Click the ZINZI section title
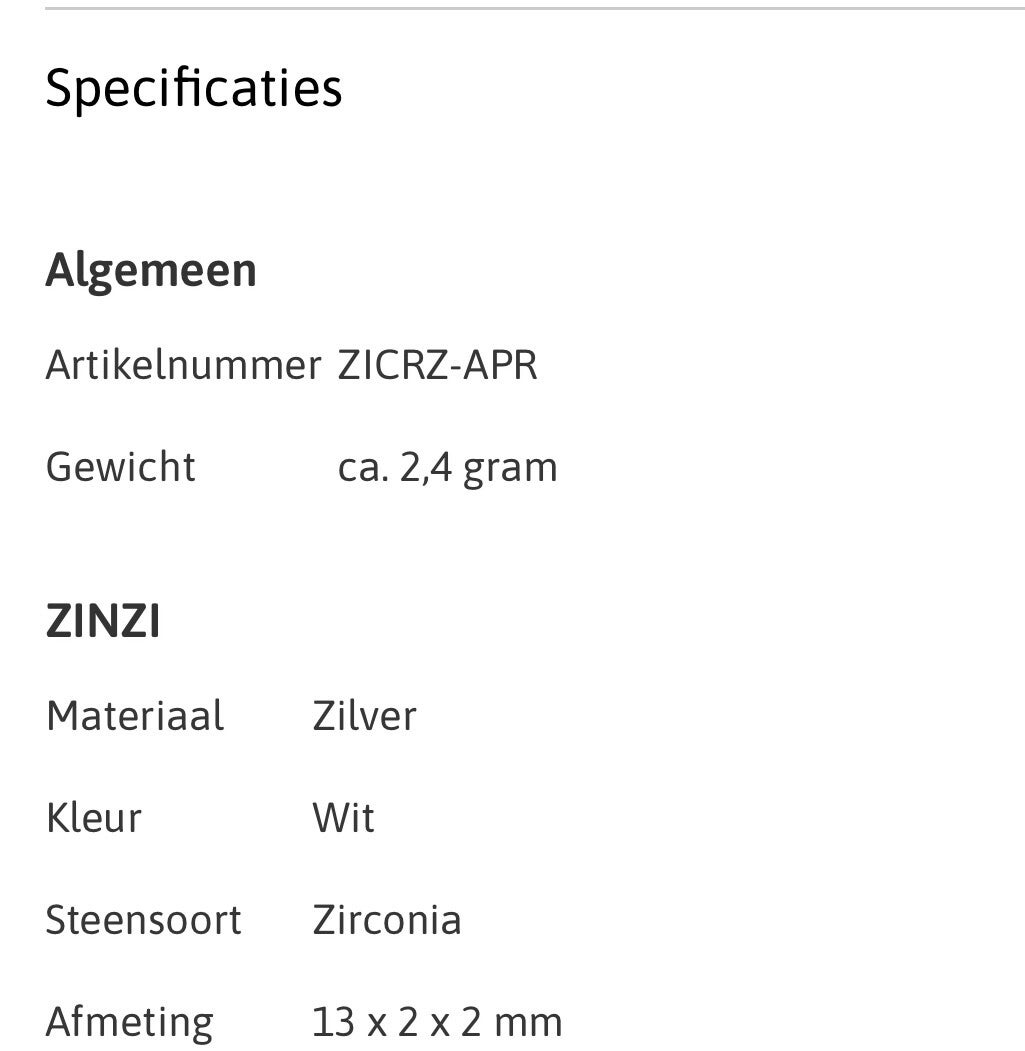The height and width of the screenshot is (1051, 1025). click(x=103, y=622)
